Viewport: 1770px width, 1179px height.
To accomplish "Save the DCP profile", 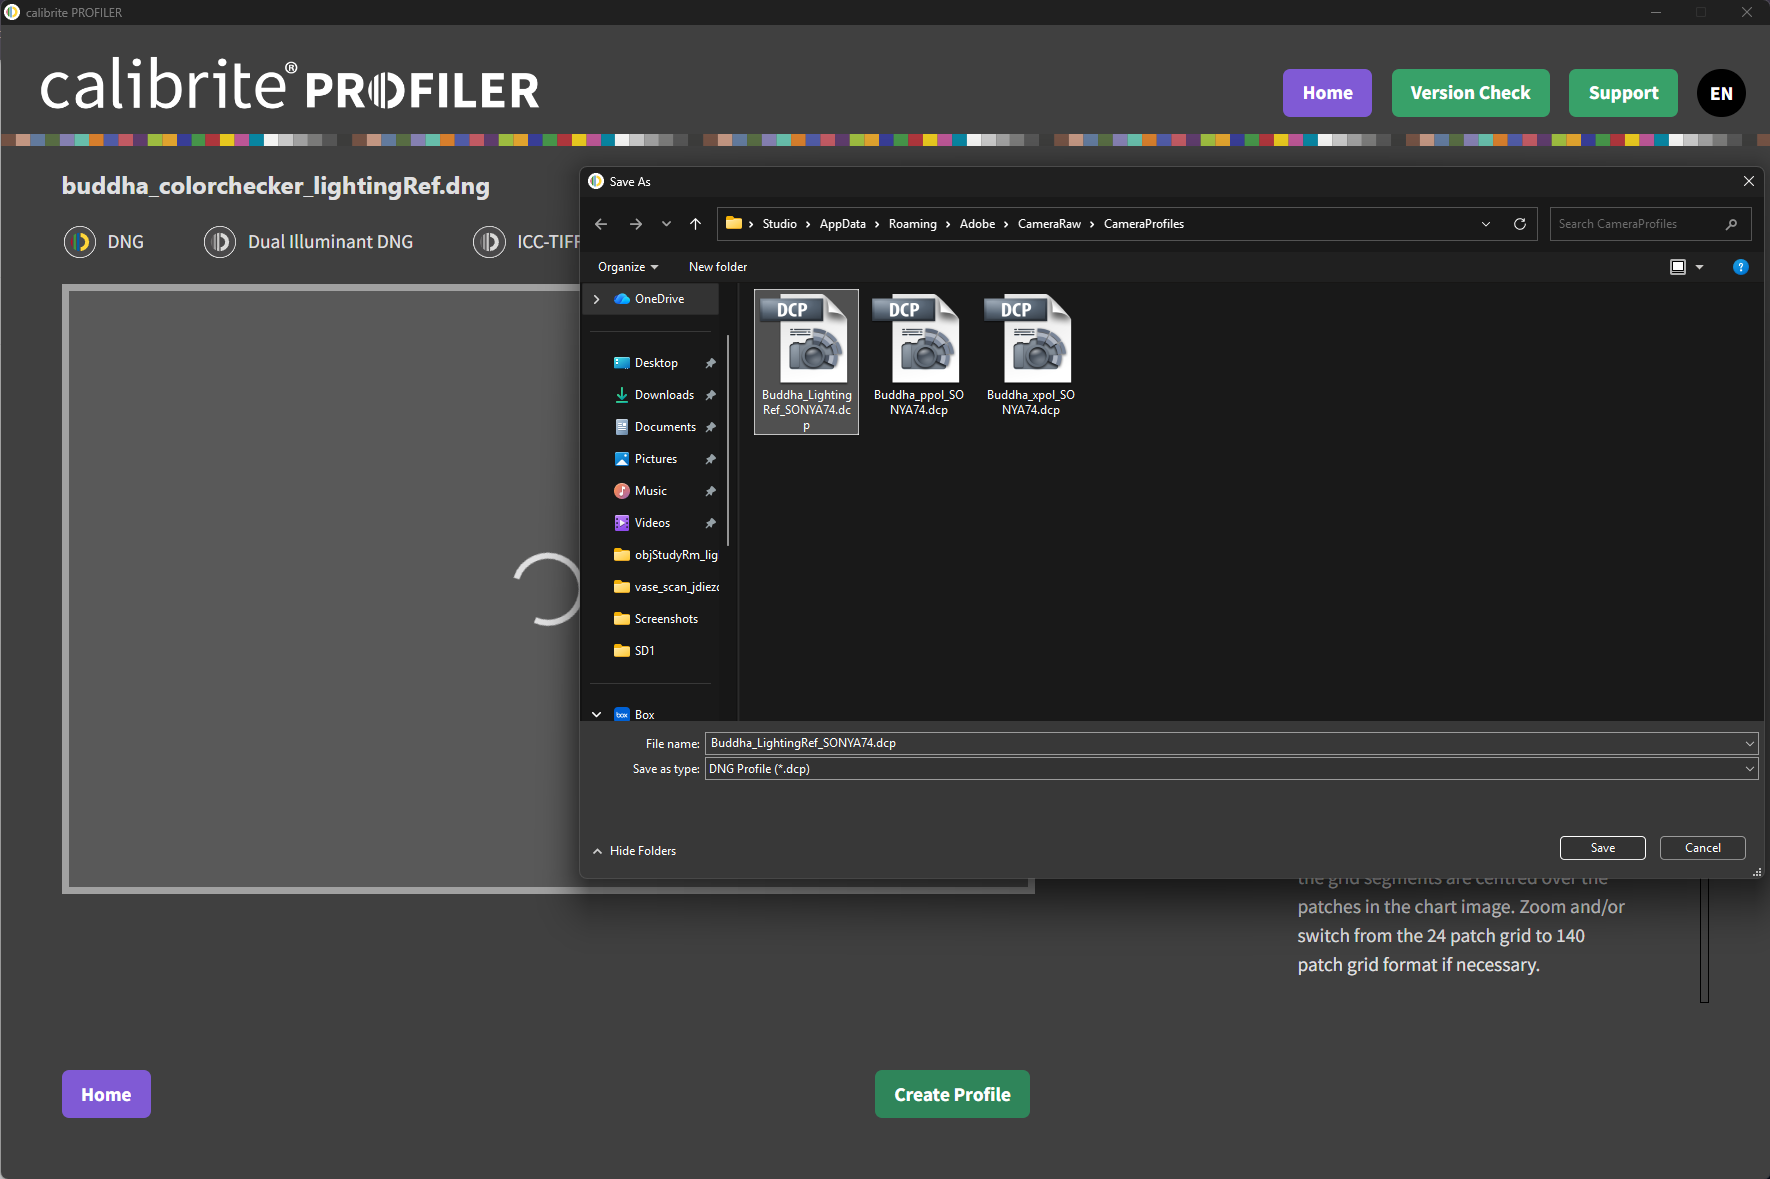I will click(1603, 848).
